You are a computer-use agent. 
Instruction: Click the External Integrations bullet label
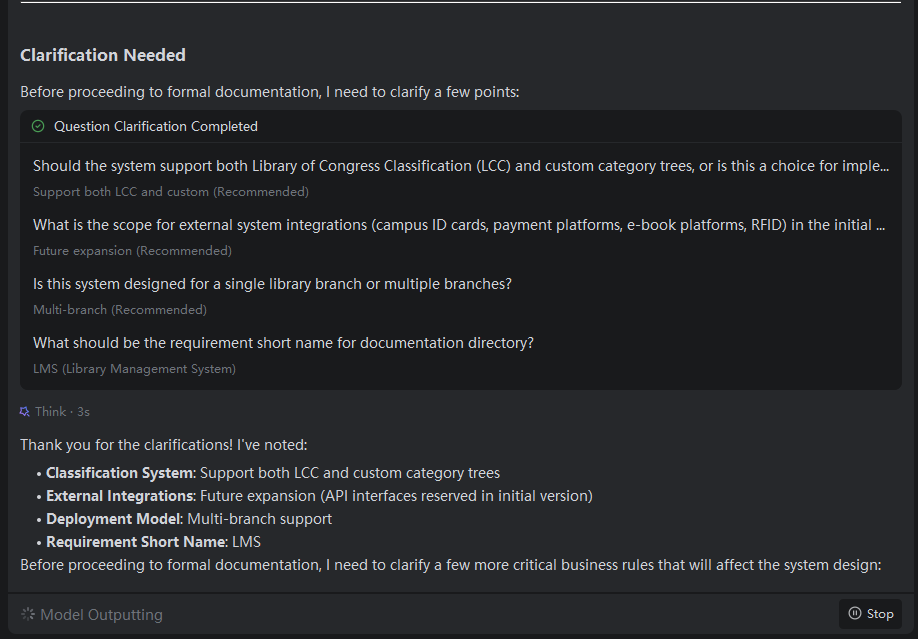pos(120,496)
